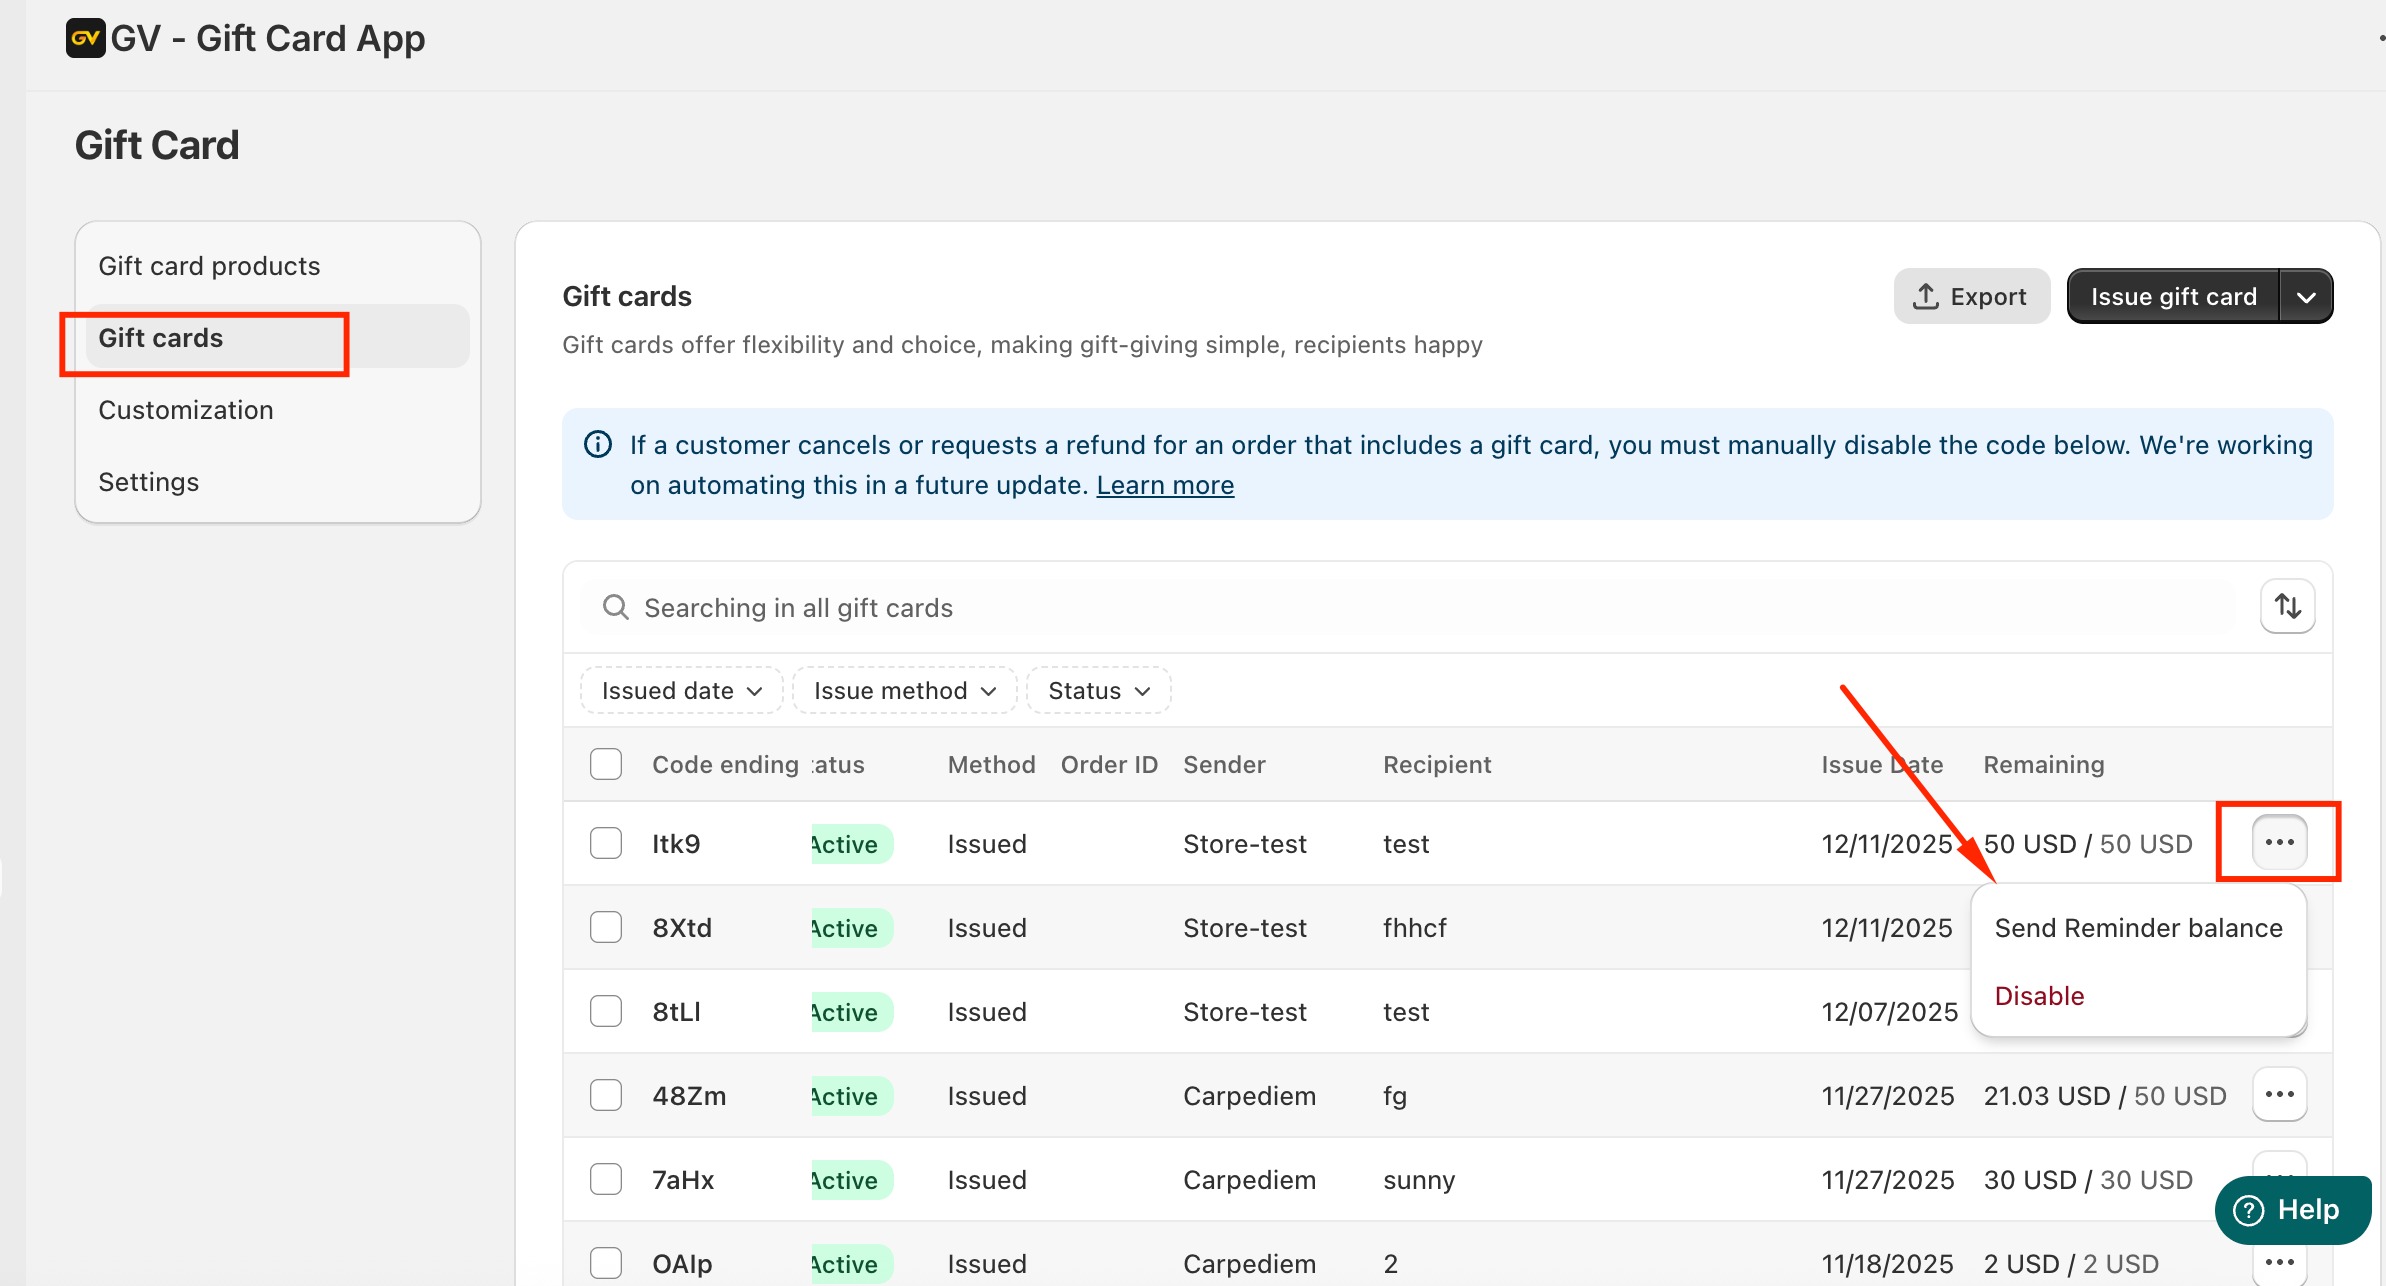Expand the Issued date filter
2386x1286 pixels.
682,690
